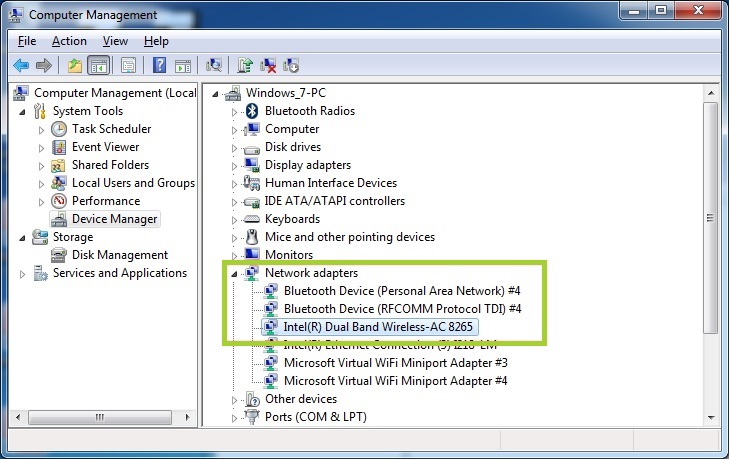Click the device list scroll down arrow
Viewport: 729px width, 459px height.
(710, 418)
